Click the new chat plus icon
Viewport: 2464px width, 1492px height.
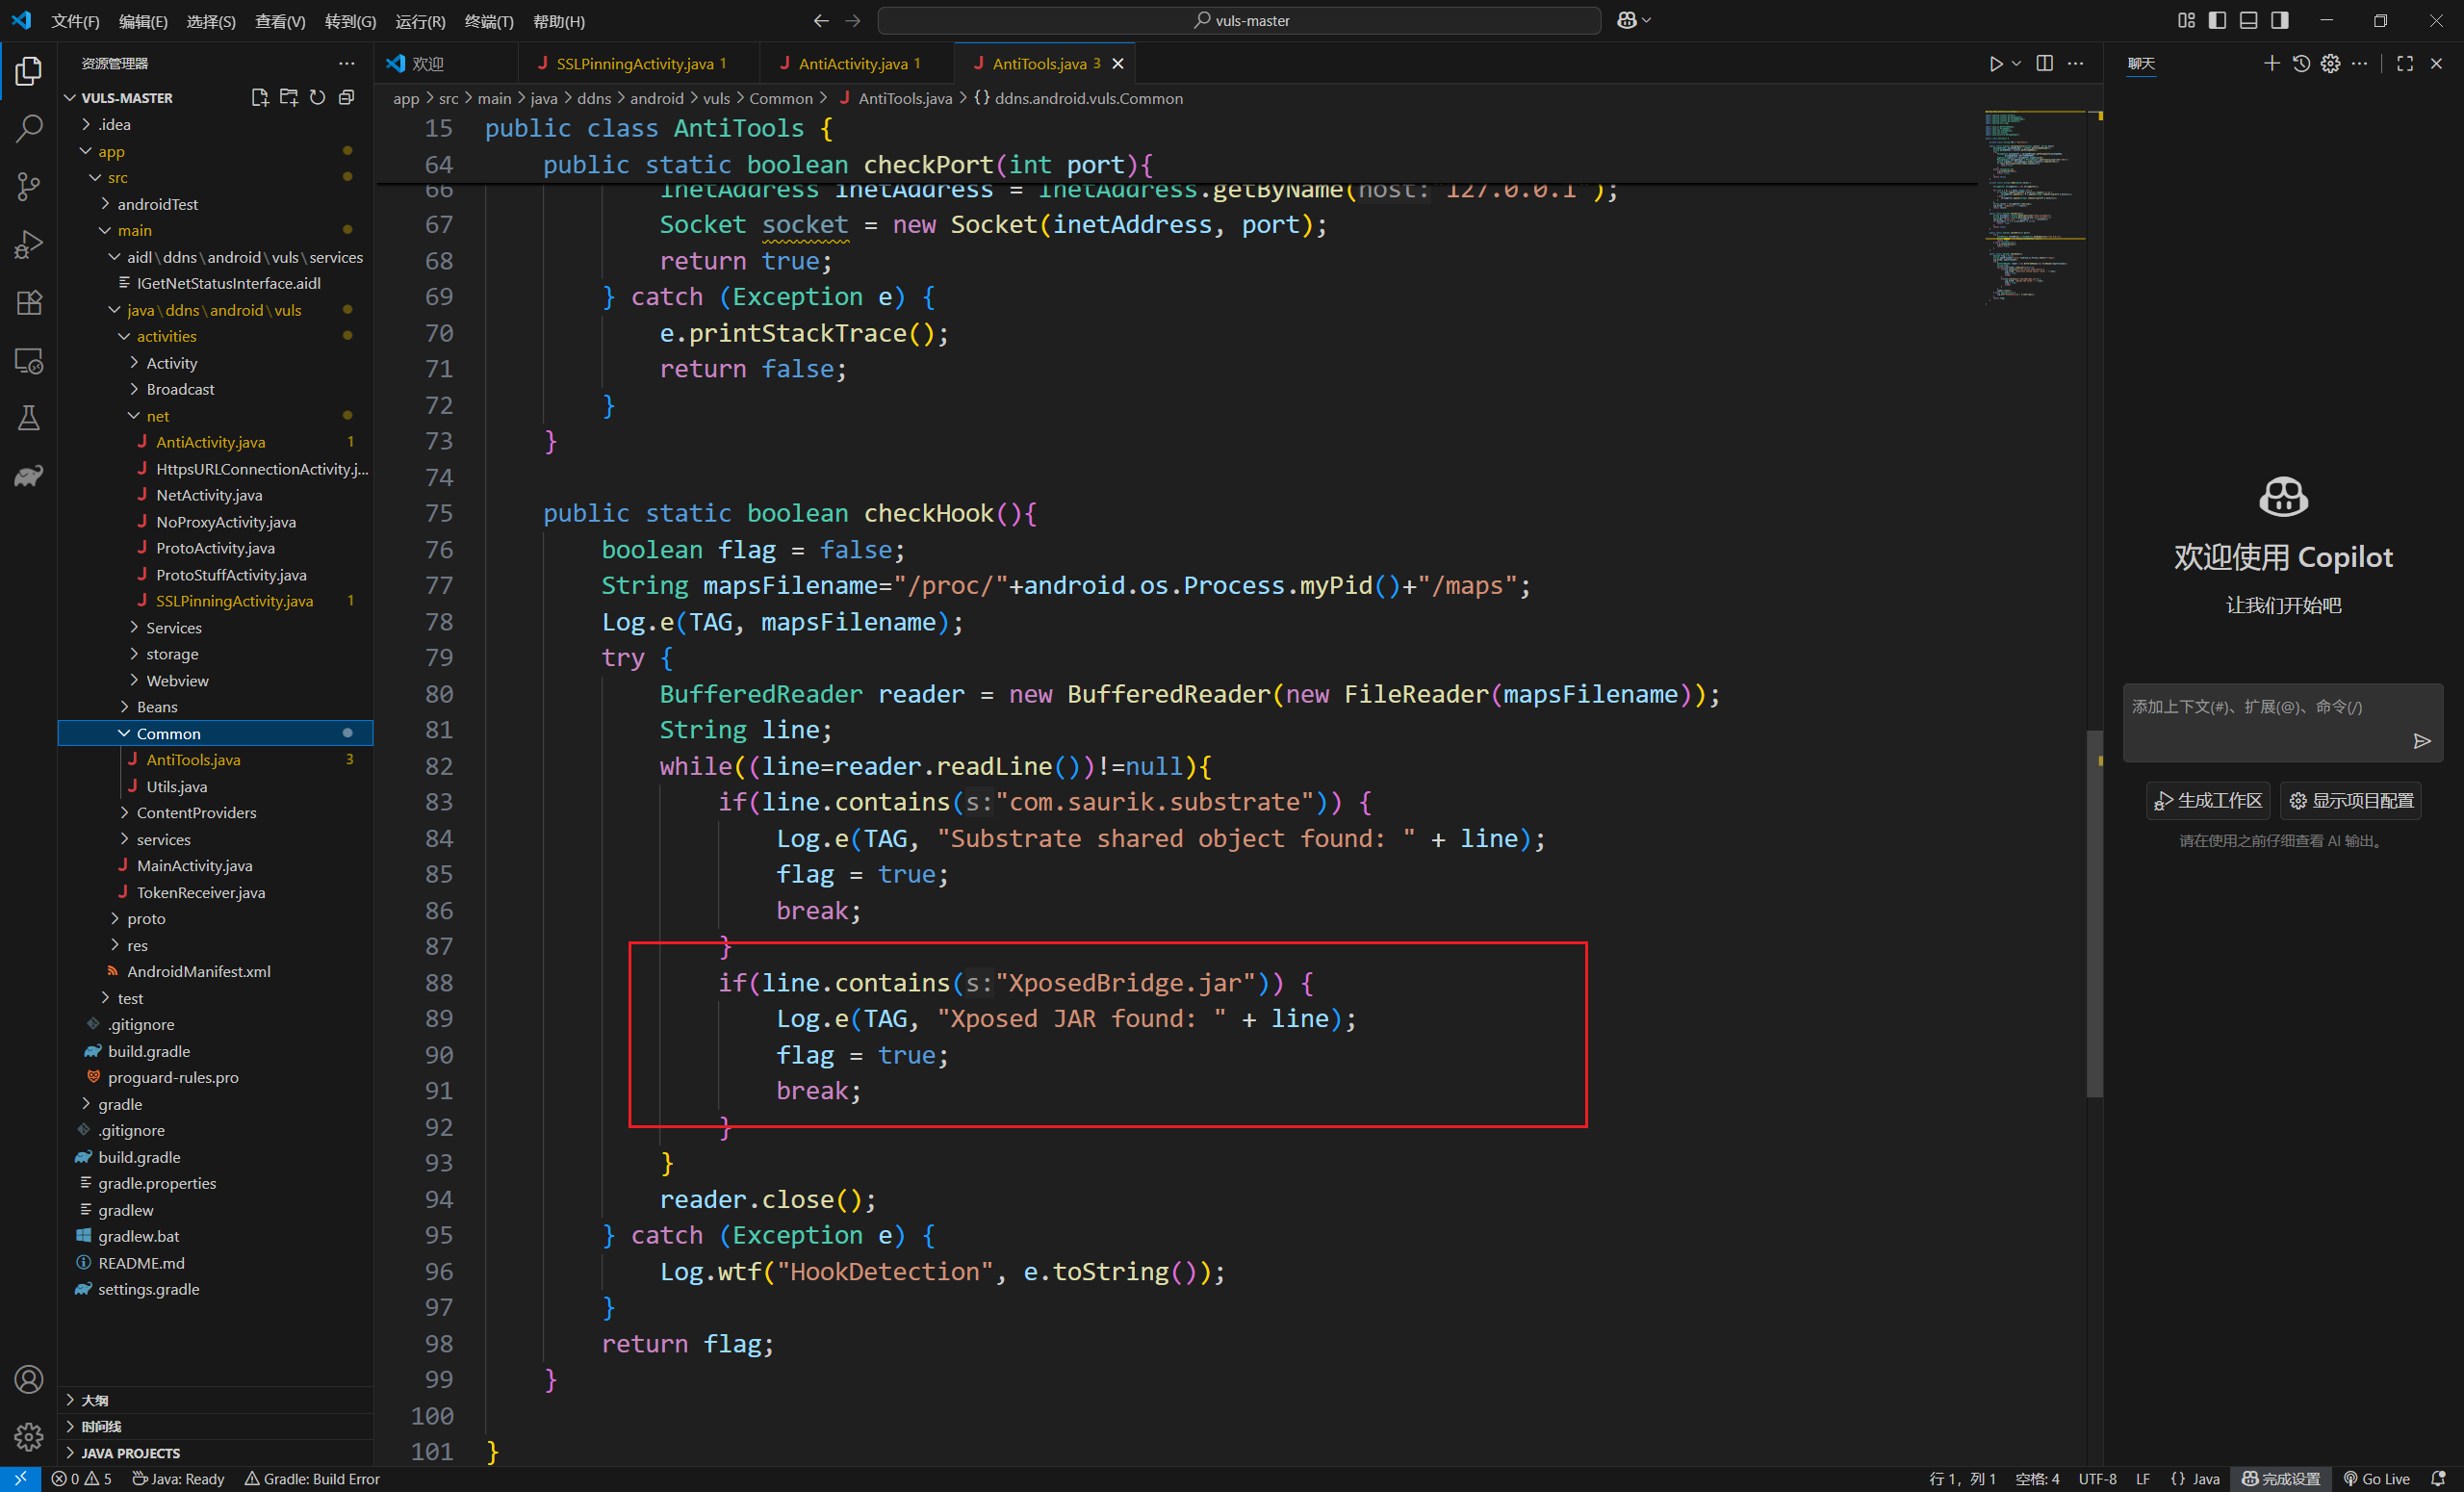tap(2271, 63)
